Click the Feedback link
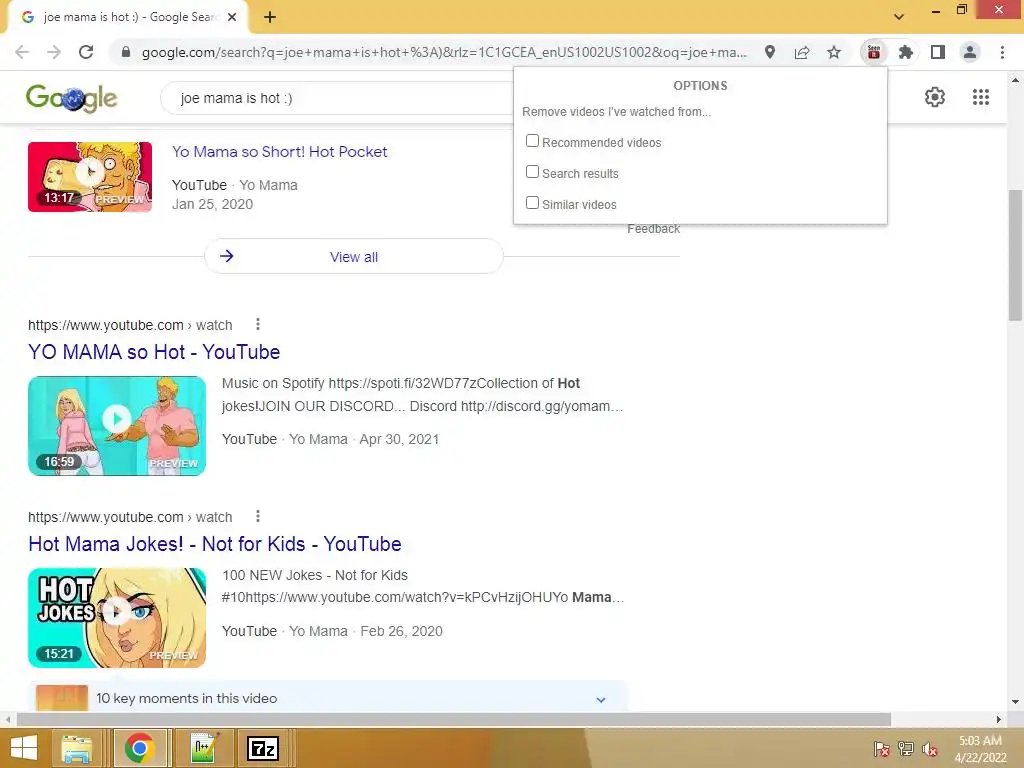 [653, 229]
